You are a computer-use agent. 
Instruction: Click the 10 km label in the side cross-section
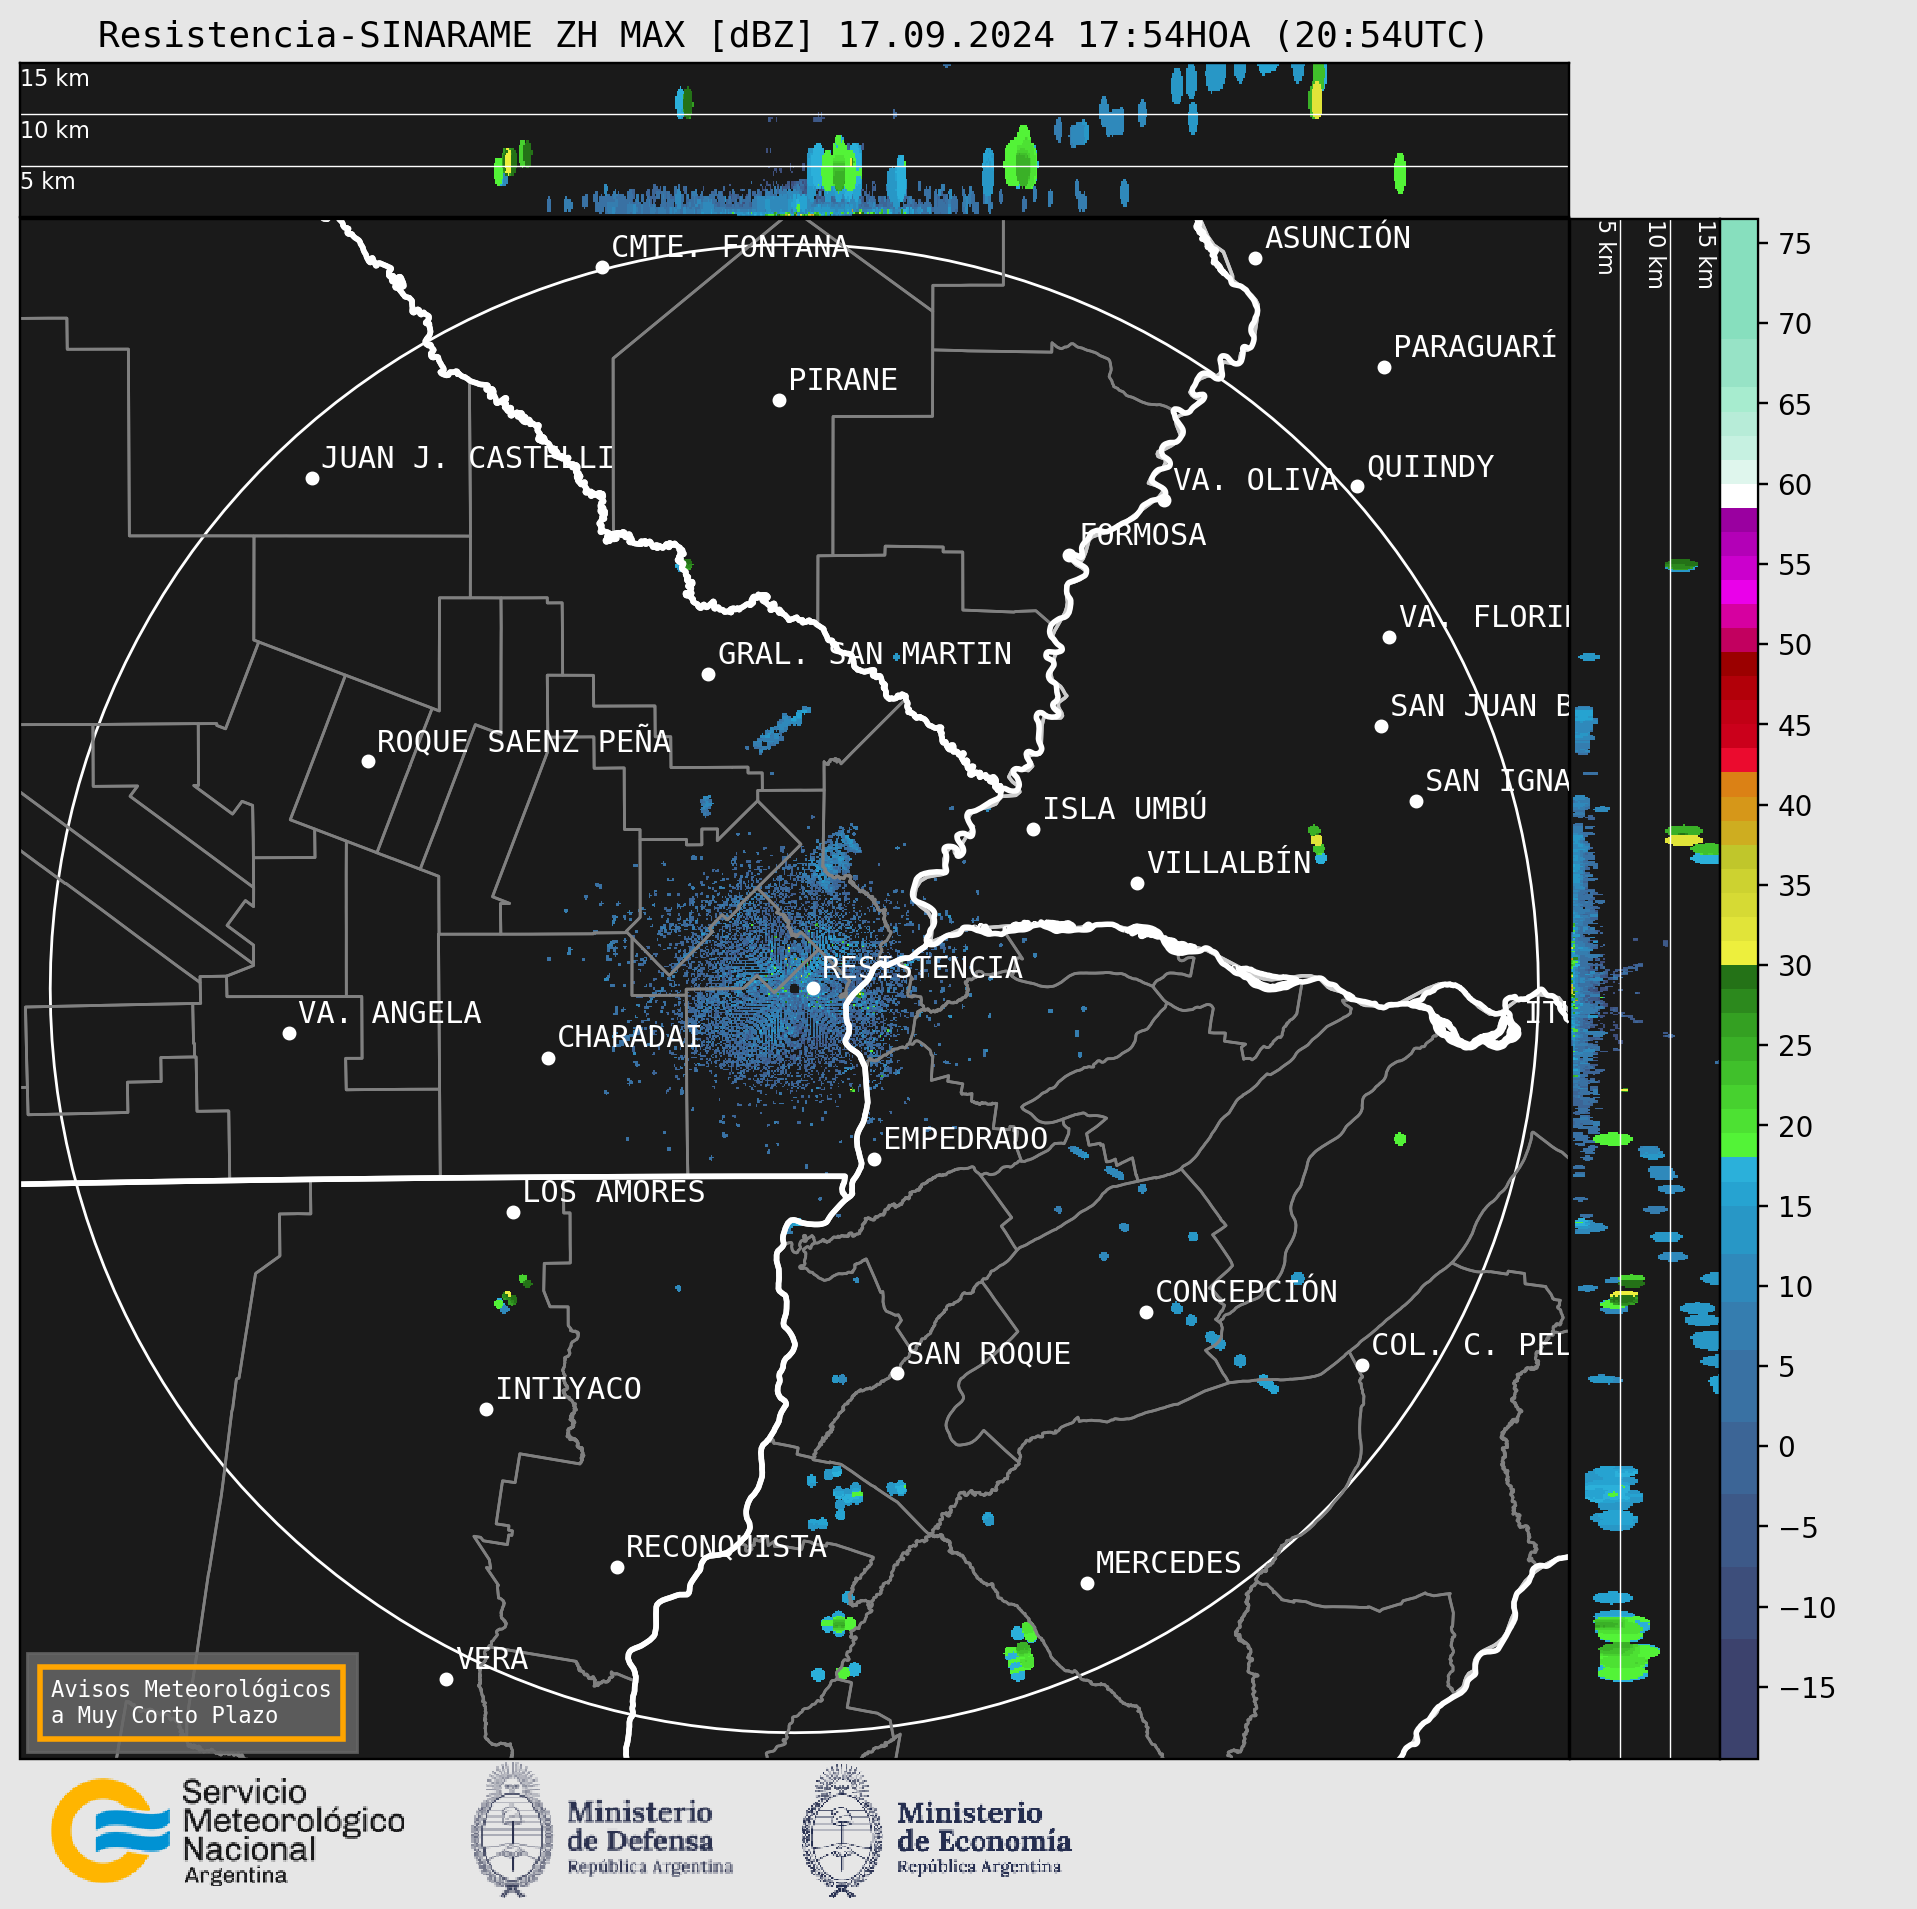1656,255
